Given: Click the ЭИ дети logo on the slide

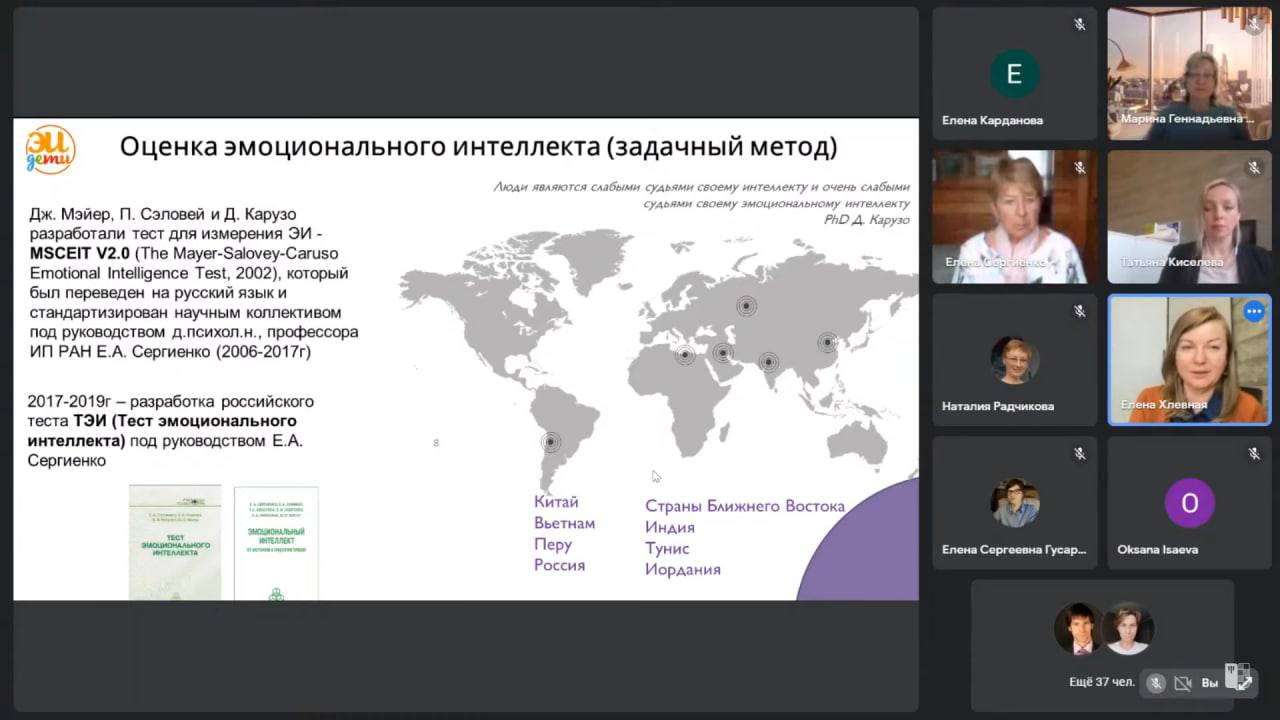Looking at the screenshot, I should (x=50, y=148).
